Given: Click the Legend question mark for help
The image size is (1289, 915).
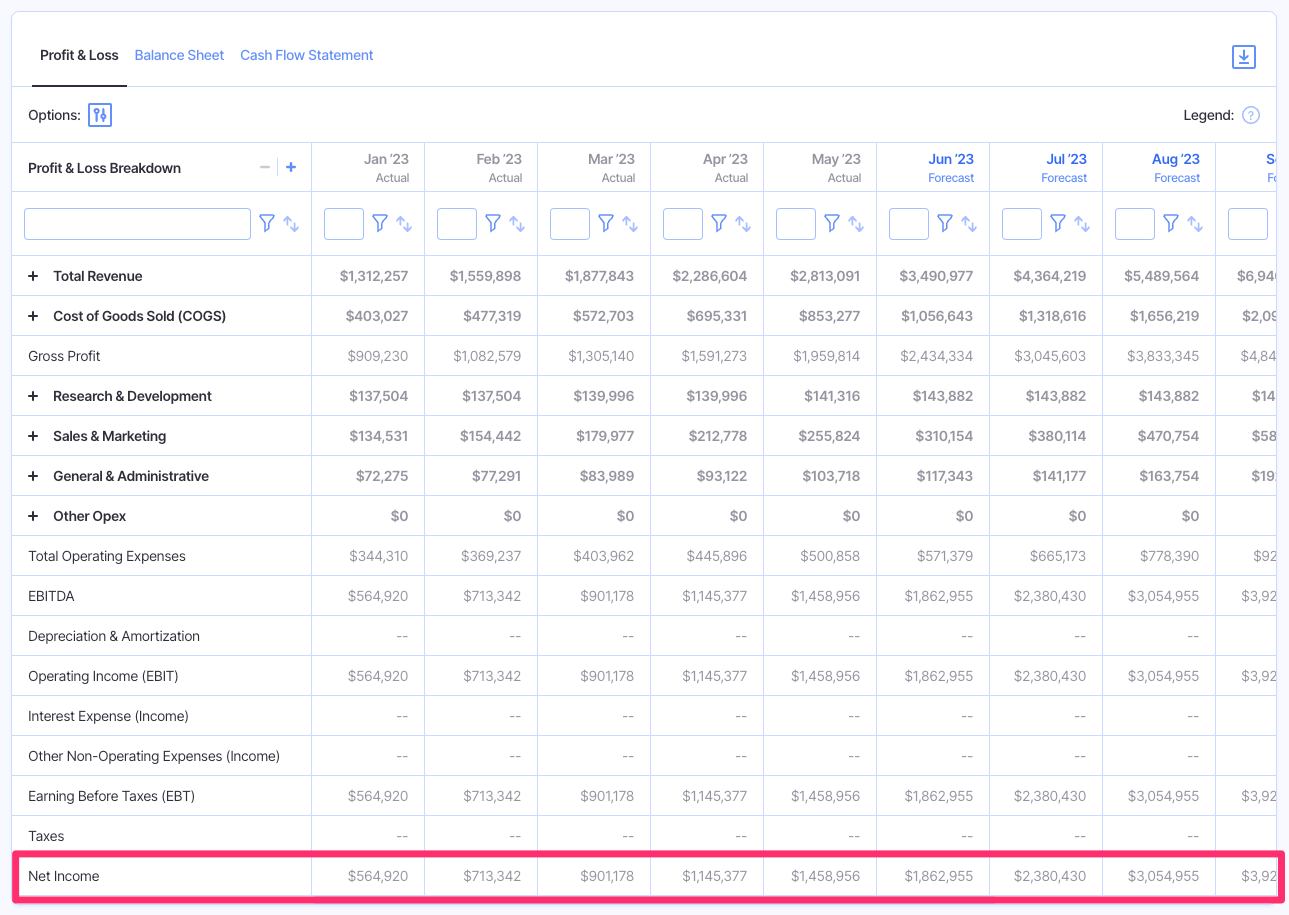Looking at the screenshot, I should [1251, 115].
